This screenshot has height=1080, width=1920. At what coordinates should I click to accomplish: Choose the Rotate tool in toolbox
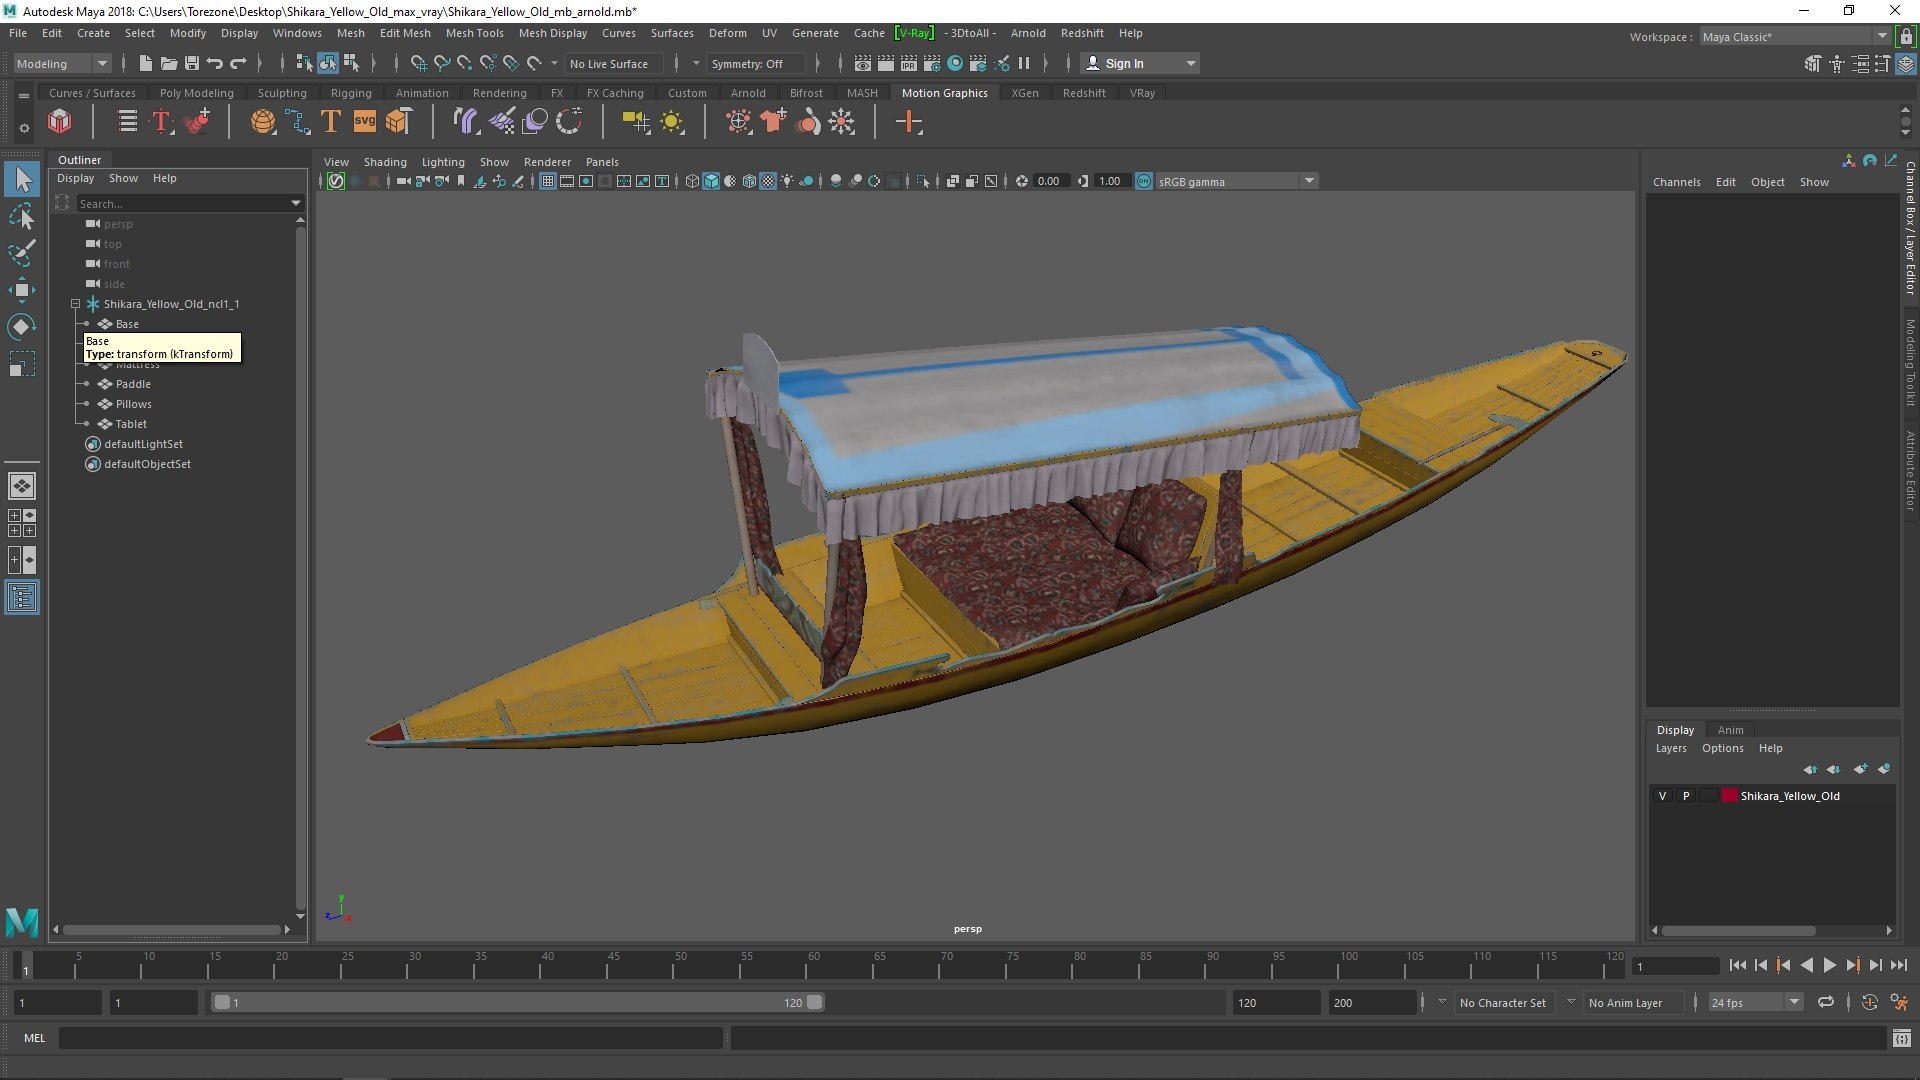(x=22, y=327)
